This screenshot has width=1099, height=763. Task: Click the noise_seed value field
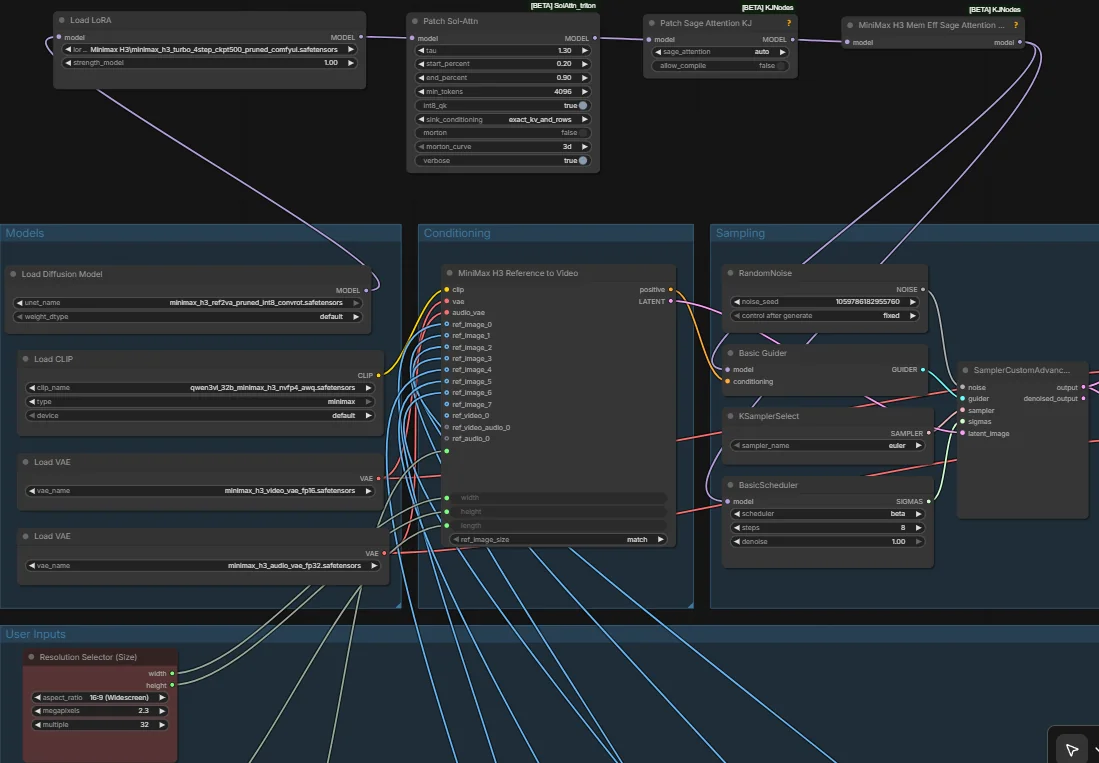825,302
